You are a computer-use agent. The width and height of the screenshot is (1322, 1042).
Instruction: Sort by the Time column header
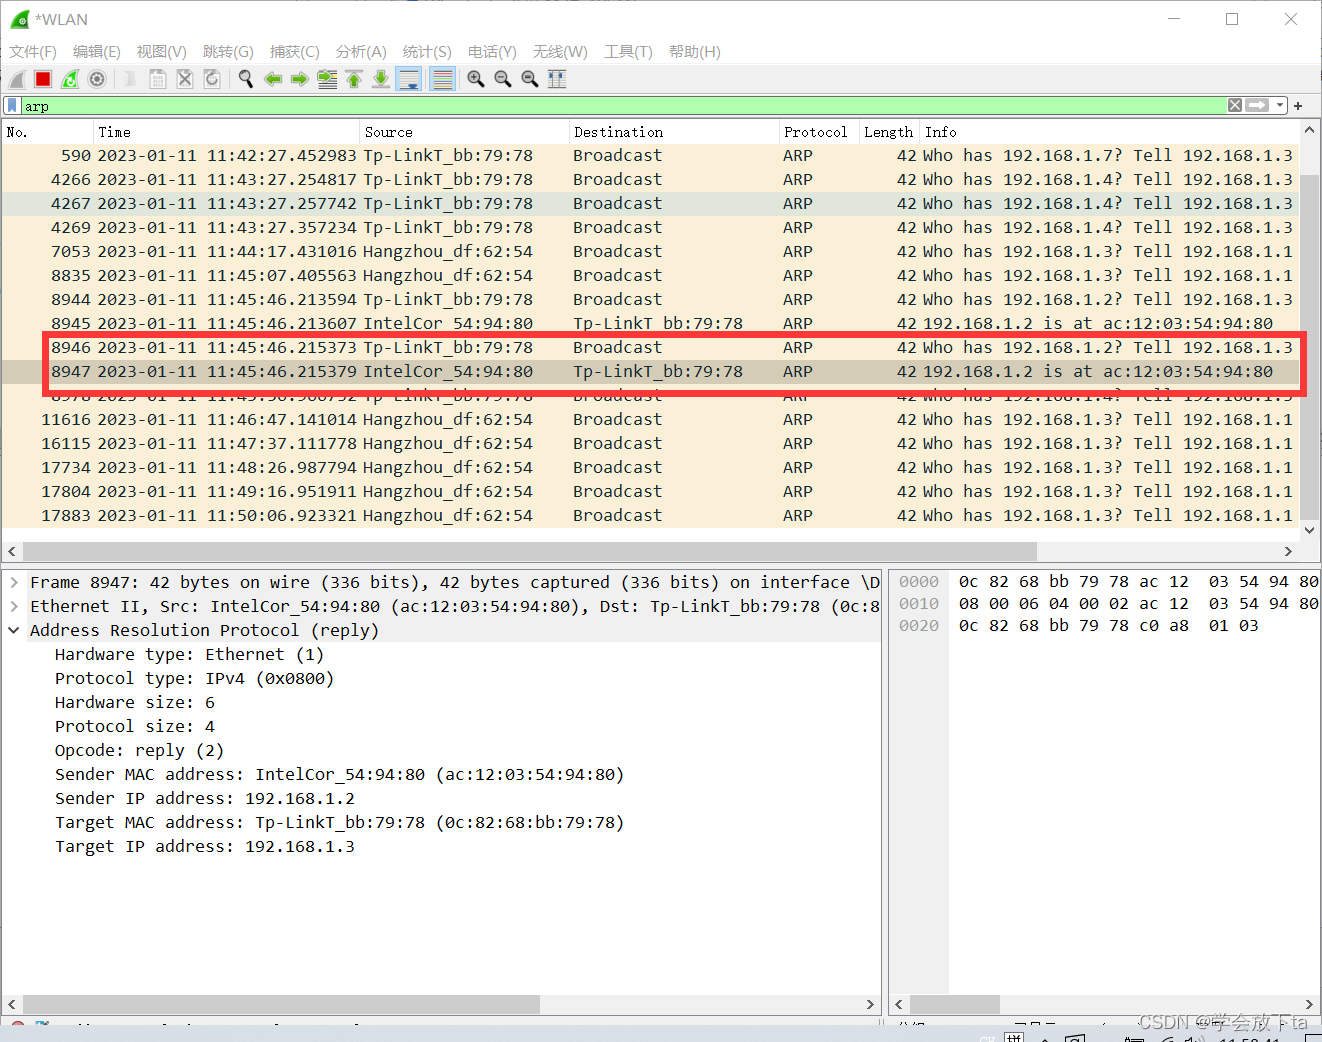[226, 132]
